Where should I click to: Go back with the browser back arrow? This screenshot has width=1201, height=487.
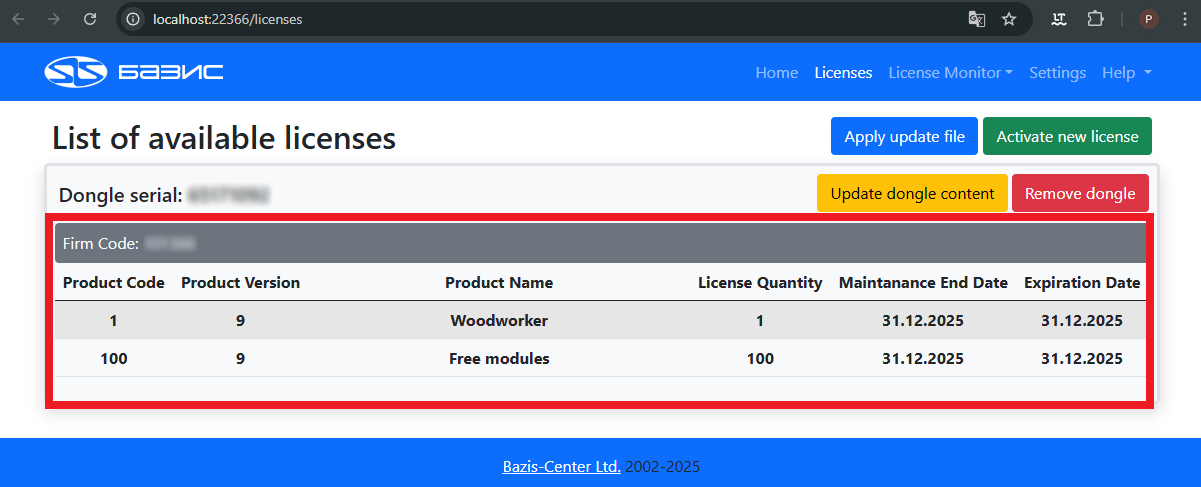click(x=18, y=19)
